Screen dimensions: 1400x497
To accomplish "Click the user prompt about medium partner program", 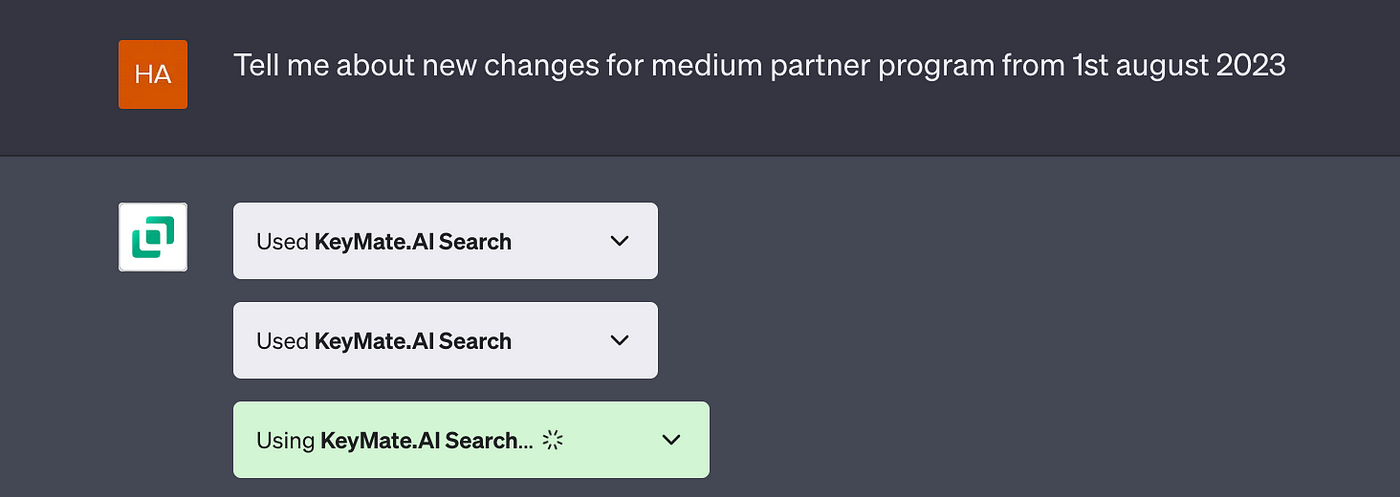I will [759, 66].
